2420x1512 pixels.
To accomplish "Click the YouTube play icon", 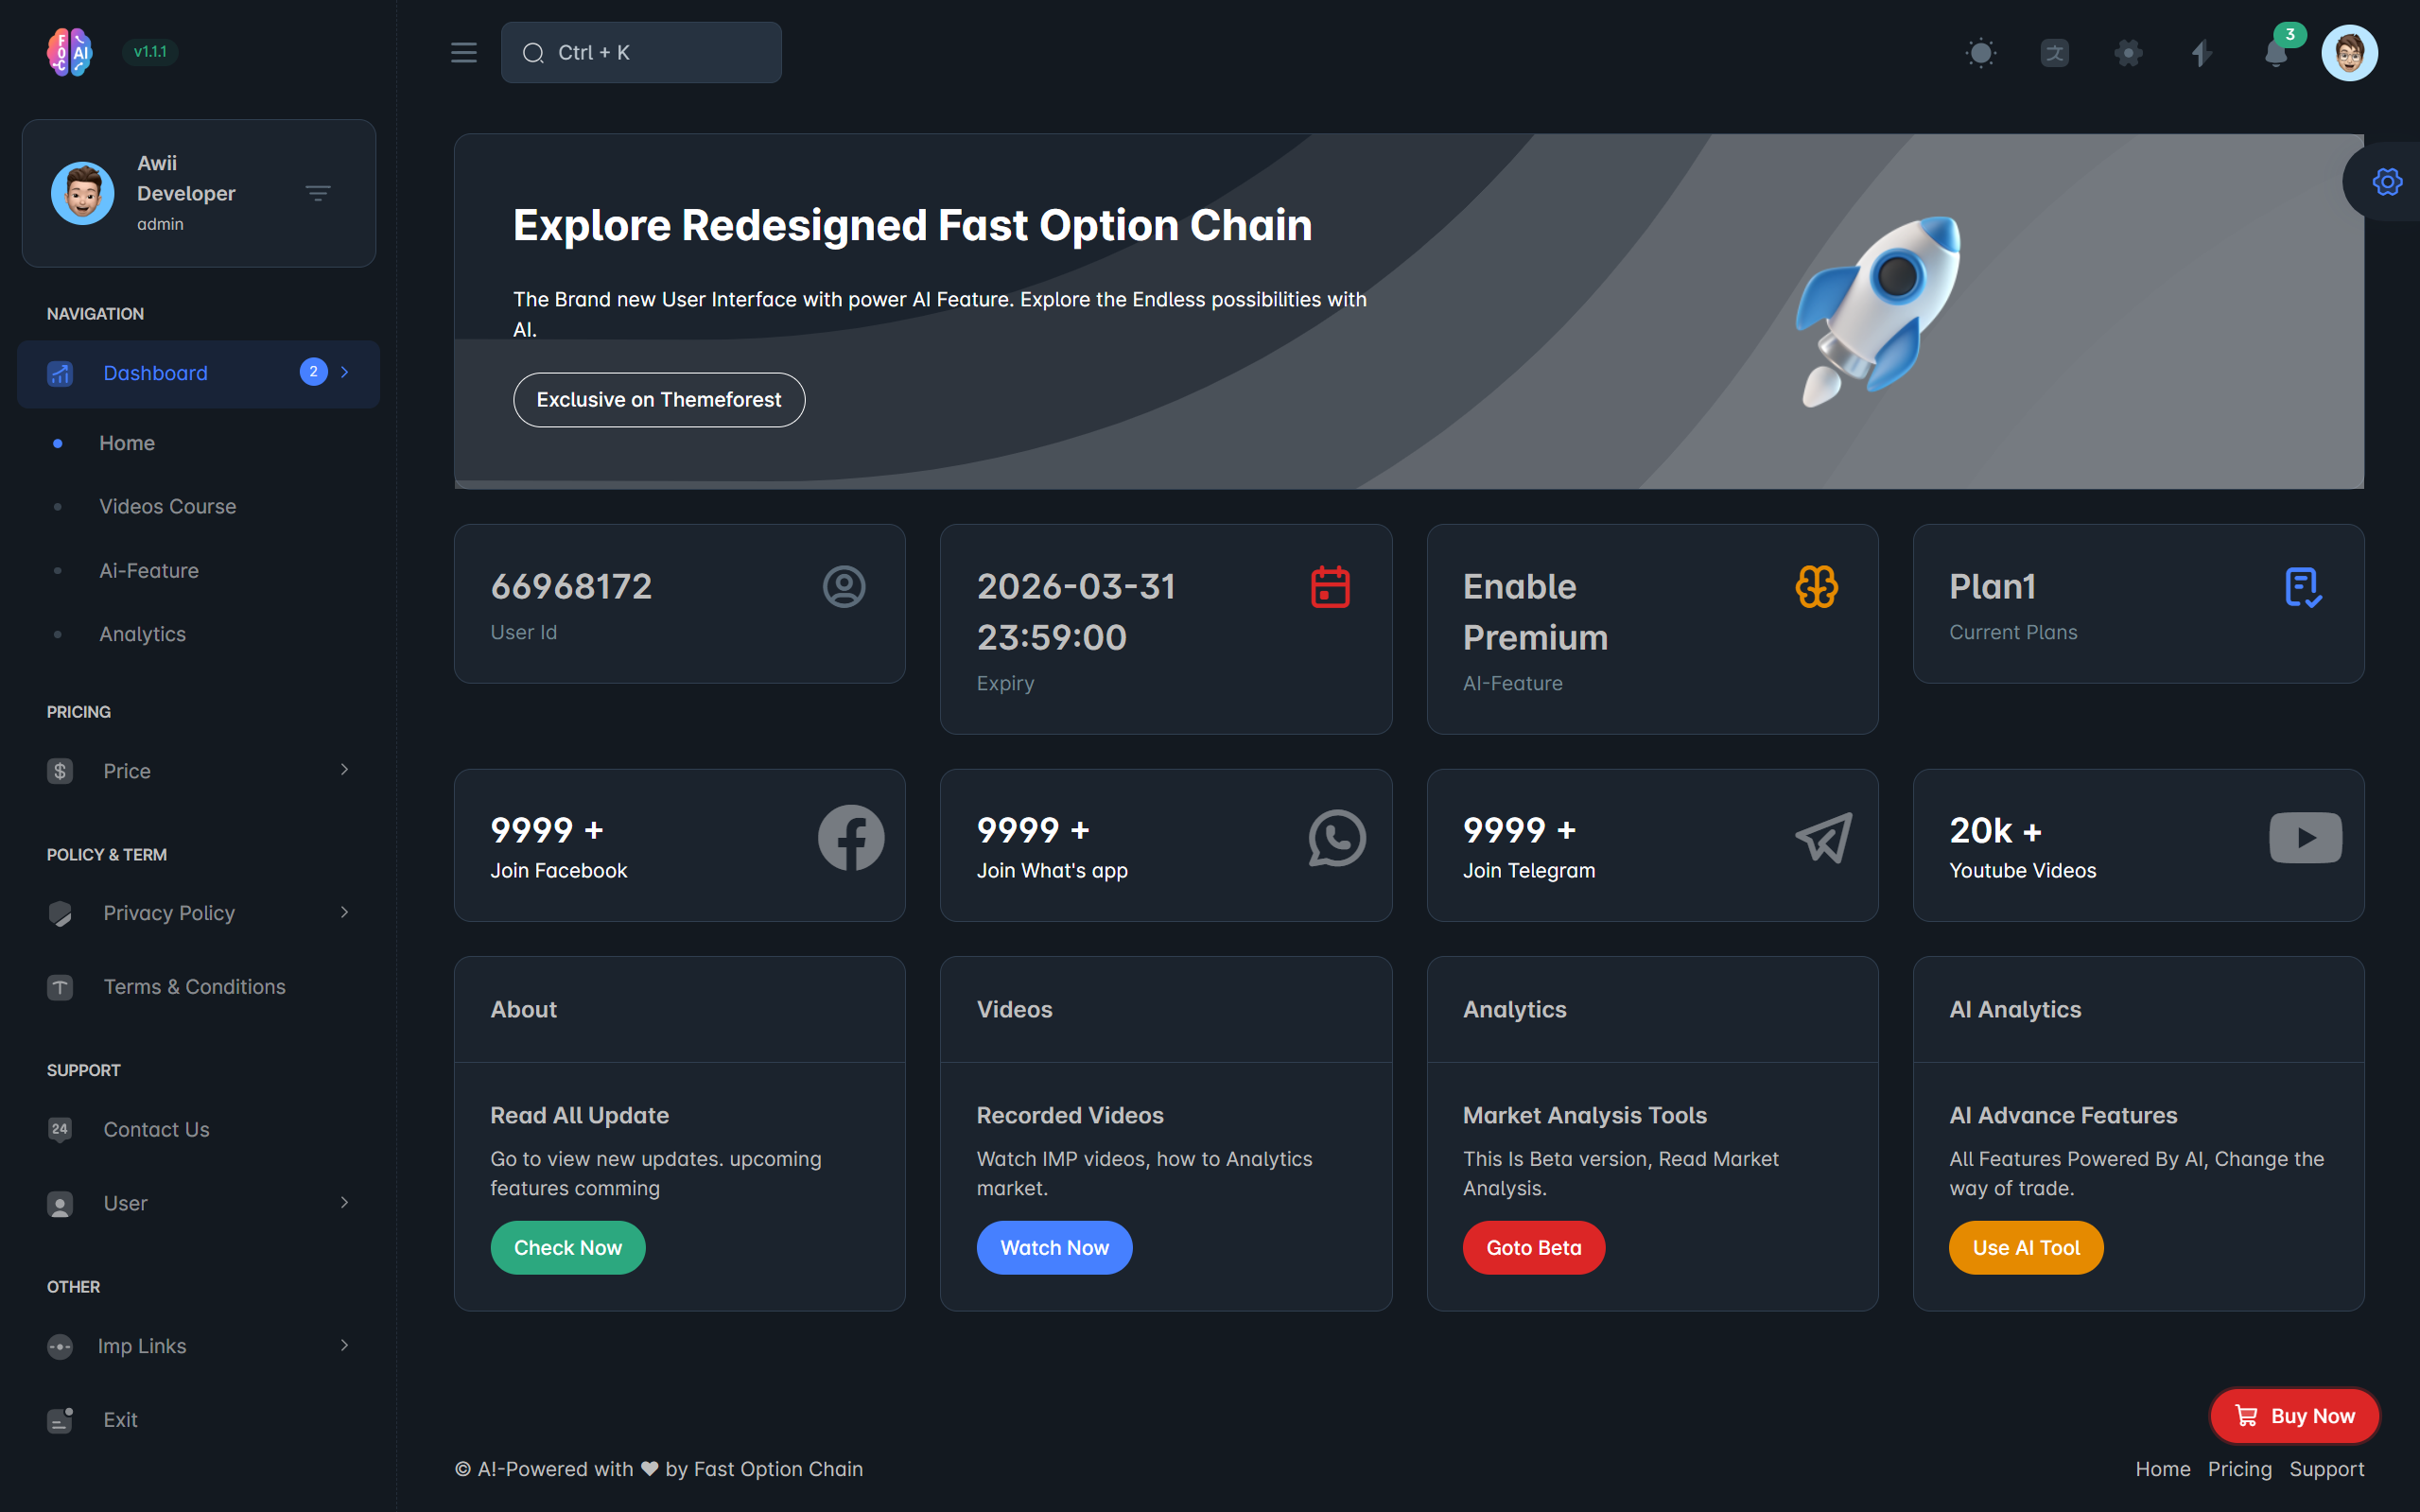I will point(2305,838).
